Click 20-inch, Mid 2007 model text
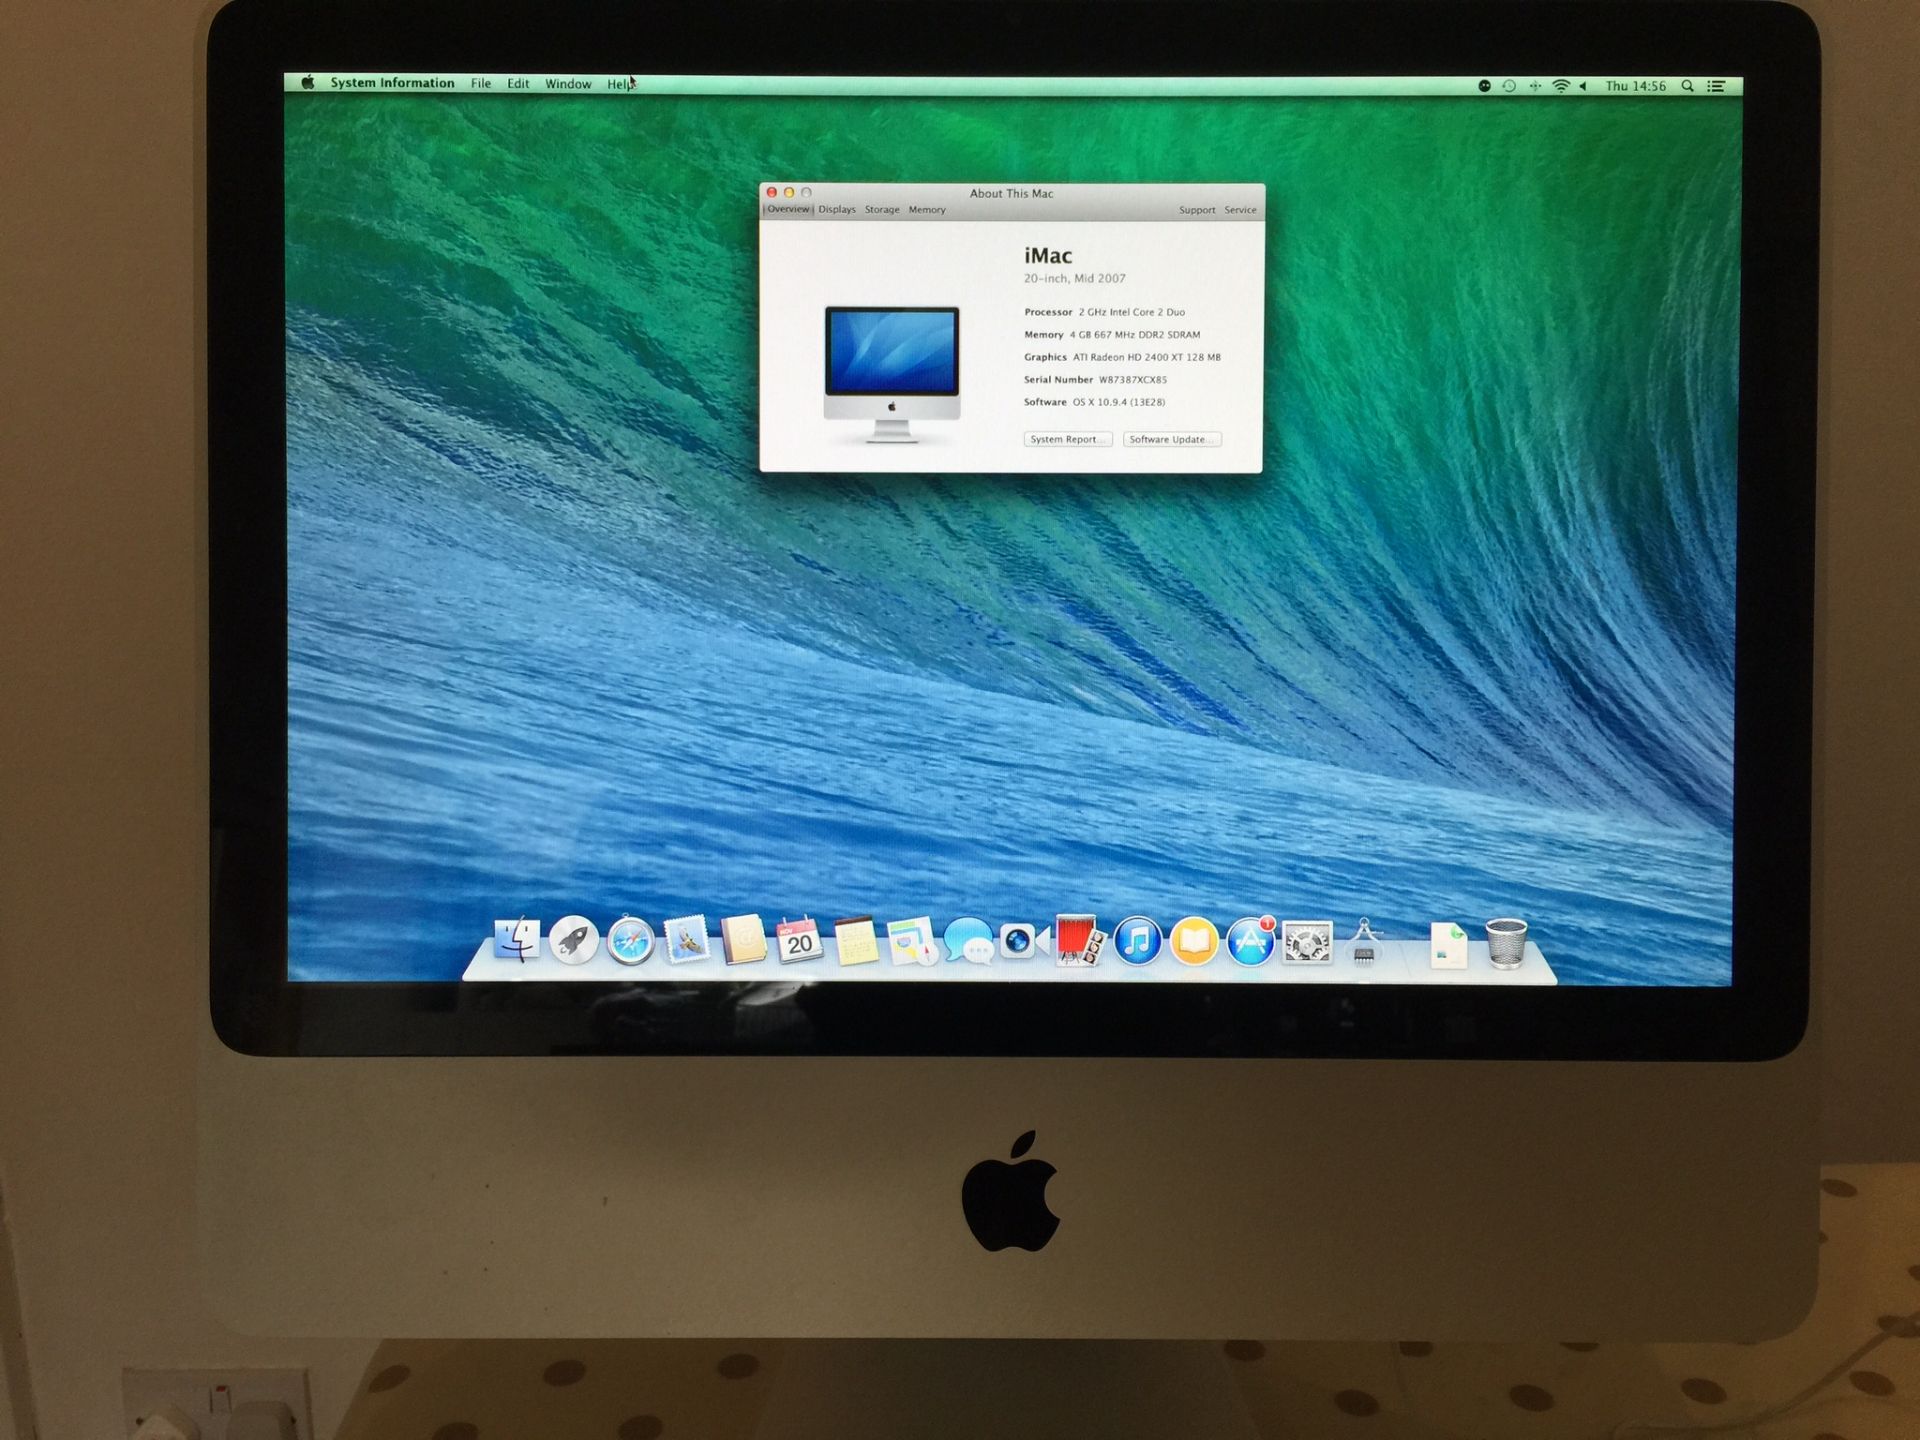Screen dimensions: 1920x1440 1074,279
